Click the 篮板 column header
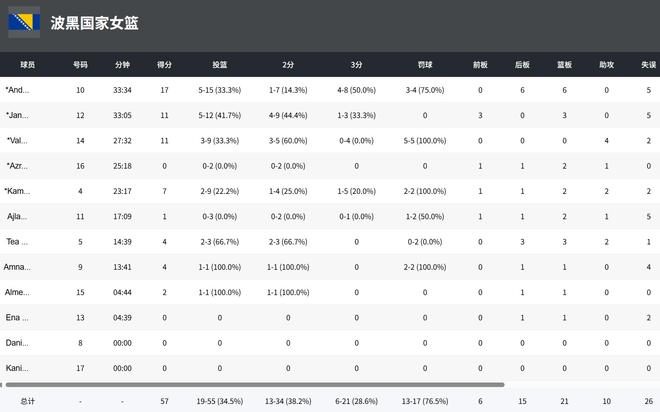This screenshot has width=660, height=412. 564,65
